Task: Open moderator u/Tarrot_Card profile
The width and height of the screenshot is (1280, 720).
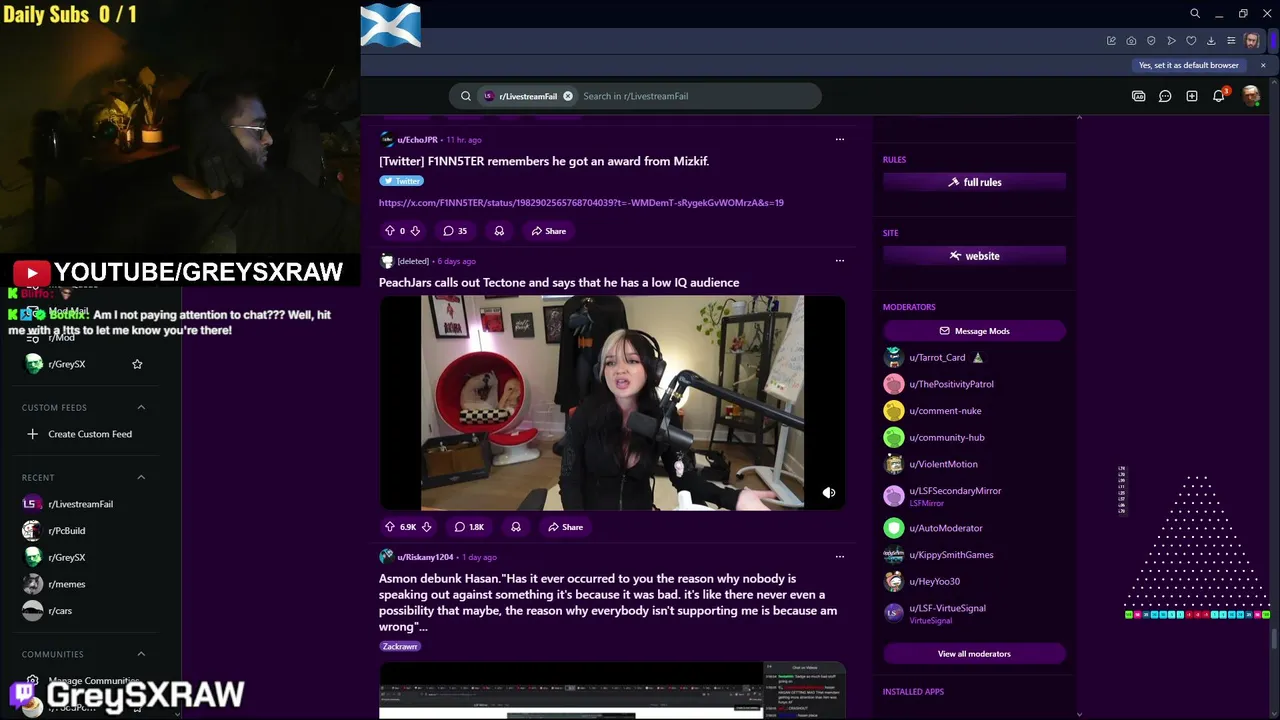Action: pyautogui.click(x=937, y=358)
